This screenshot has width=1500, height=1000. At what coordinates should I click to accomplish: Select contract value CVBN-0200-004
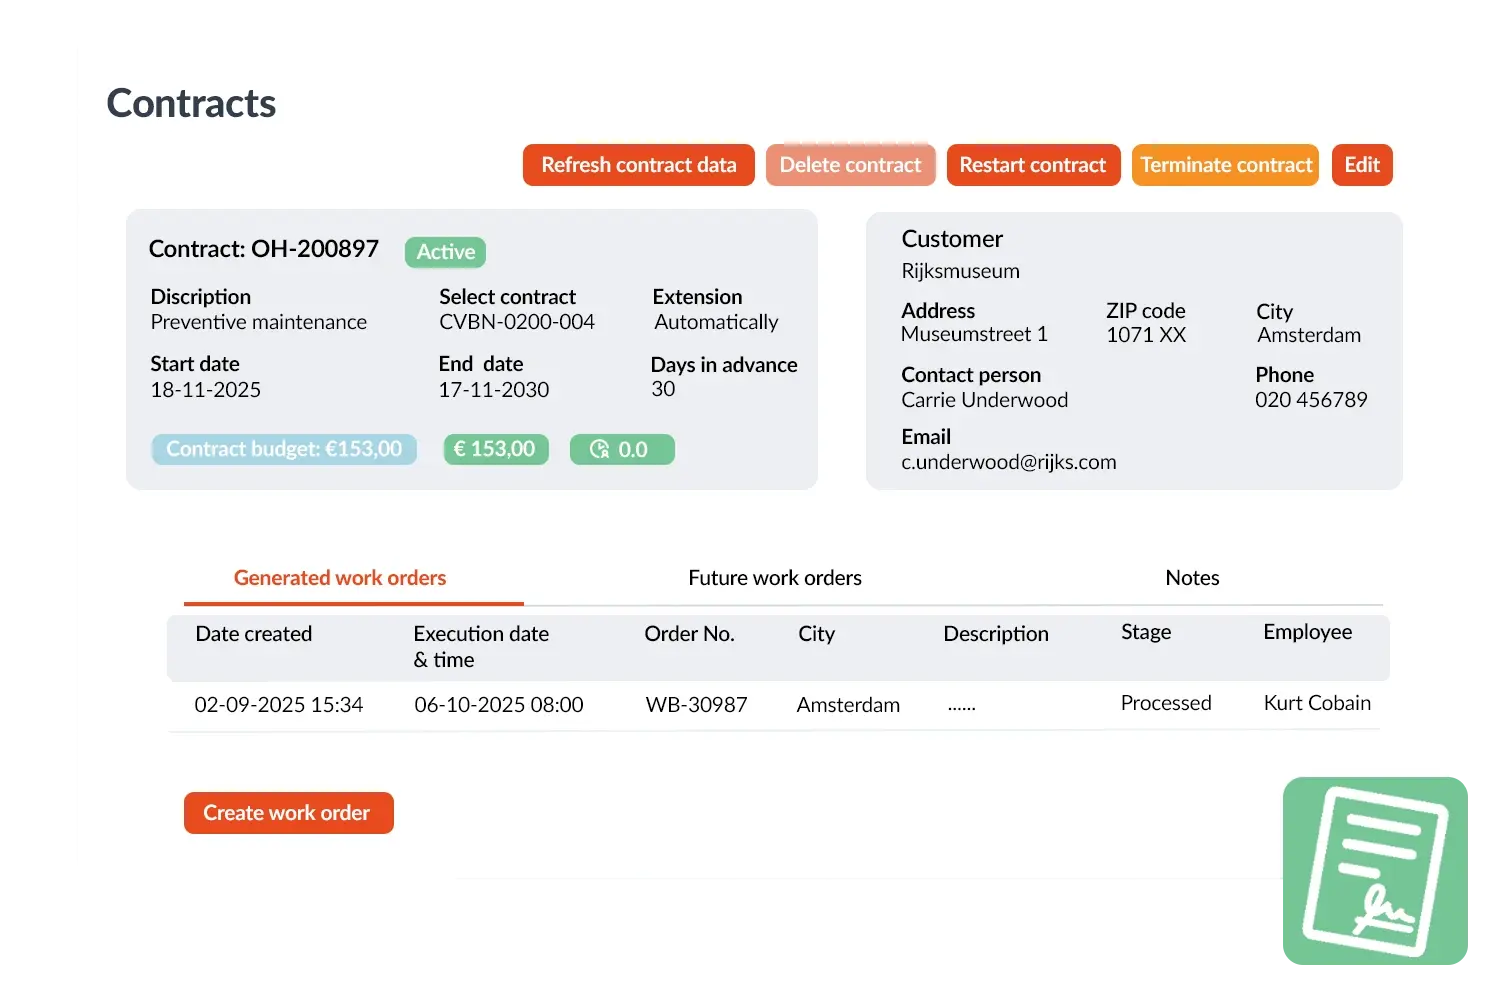pyautogui.click(x=516, y=322)
